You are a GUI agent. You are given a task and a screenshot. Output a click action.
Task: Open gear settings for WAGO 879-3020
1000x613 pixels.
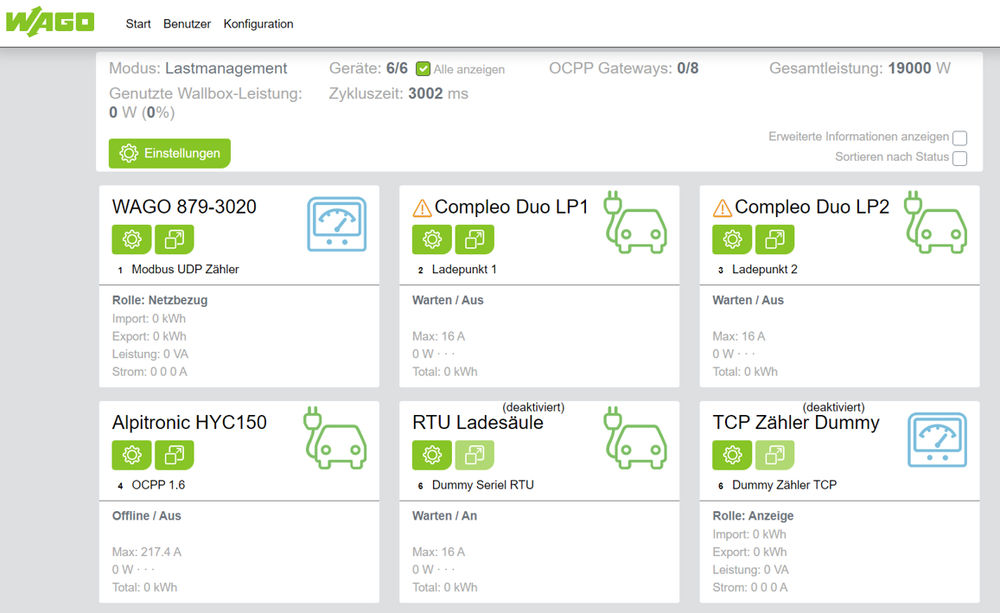tap(131, 239)
